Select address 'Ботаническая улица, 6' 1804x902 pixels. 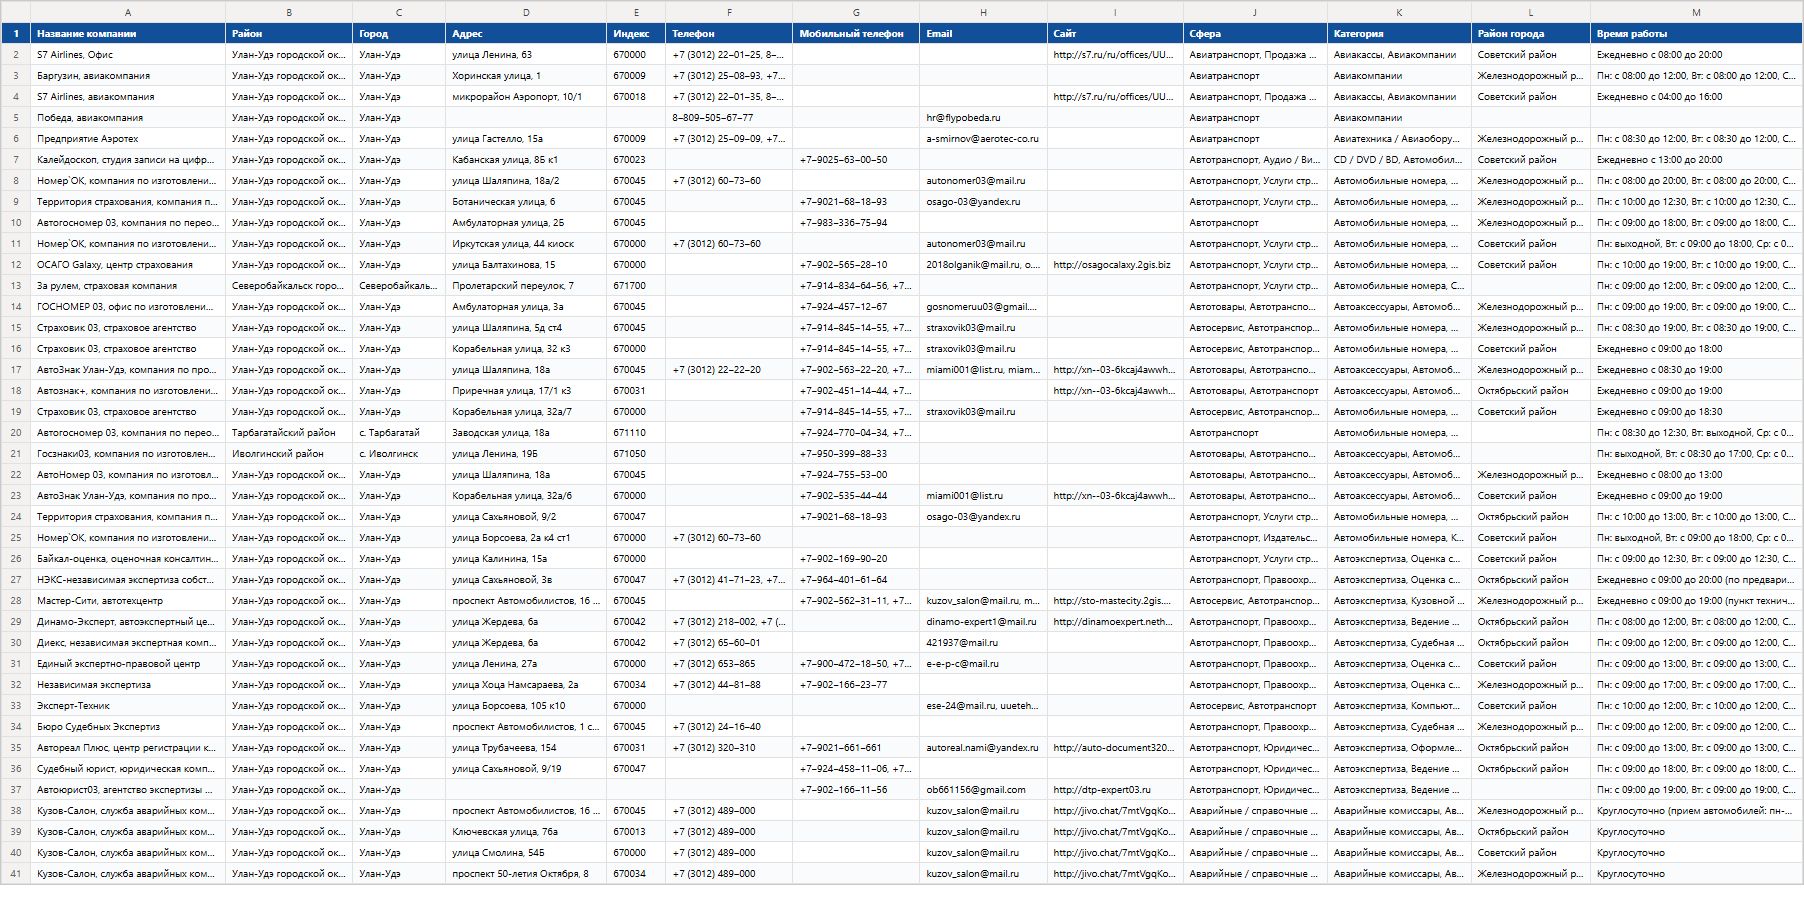point(526,202)
